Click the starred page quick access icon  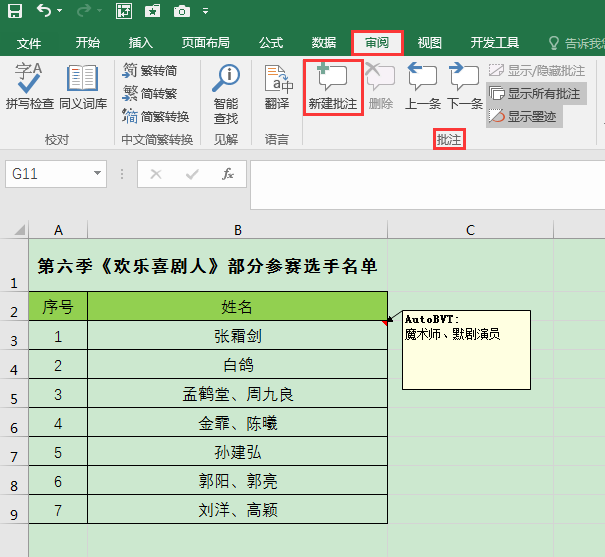click(x=153, y=11)
